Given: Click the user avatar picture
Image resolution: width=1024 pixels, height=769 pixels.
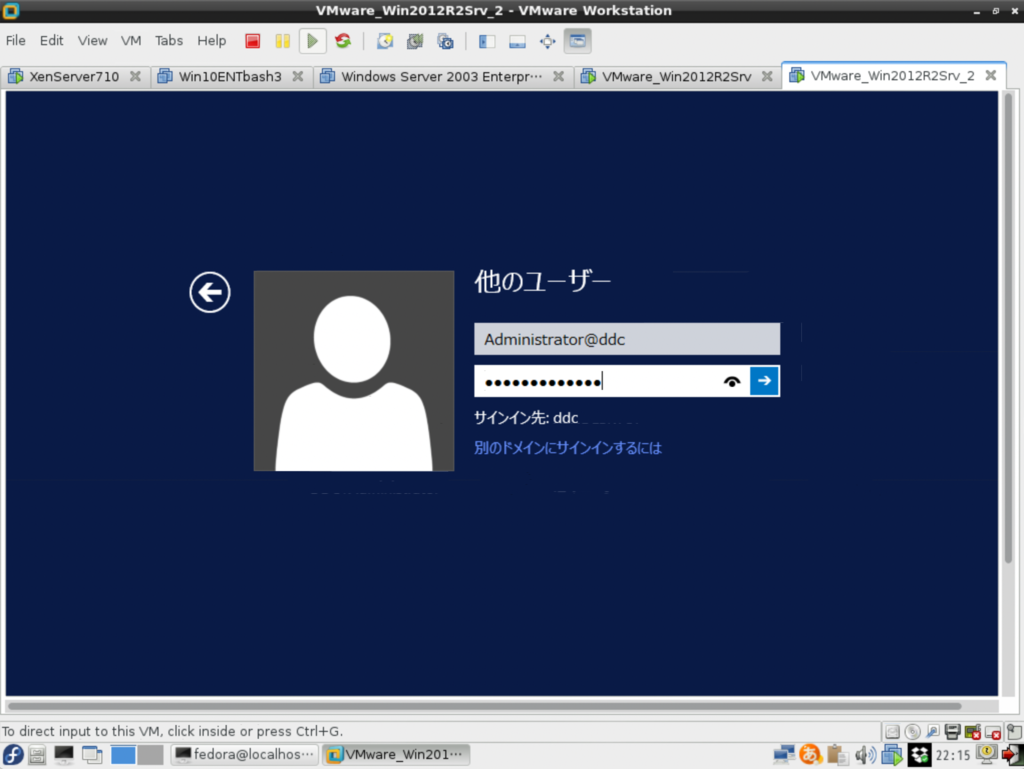Looking at the screenshot, I should [x=353, y=371].
